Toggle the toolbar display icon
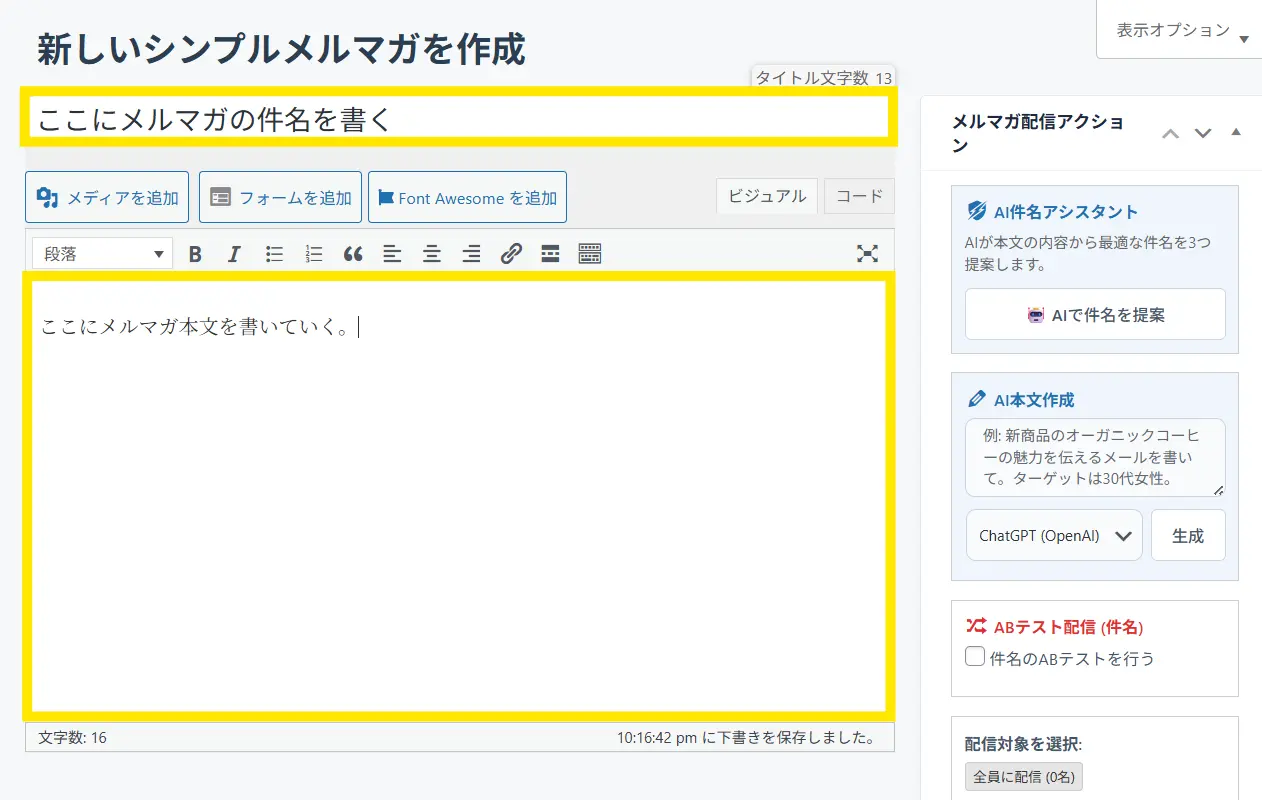 pos(590,254)
